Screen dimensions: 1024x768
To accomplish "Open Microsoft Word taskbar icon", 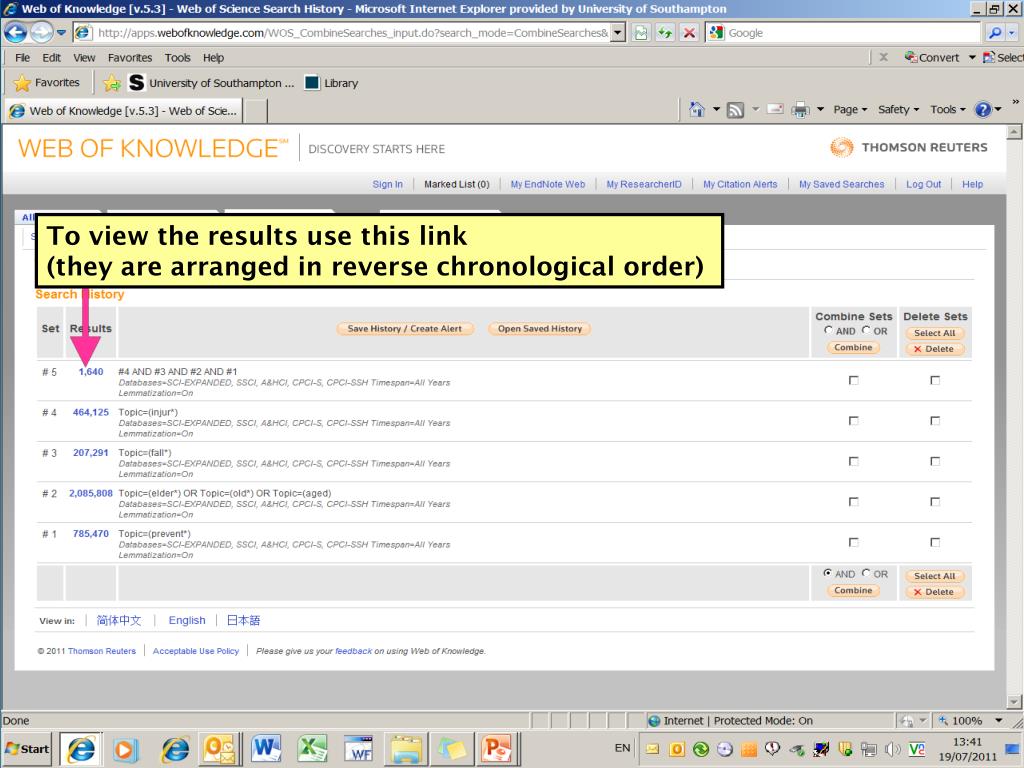I will (266, 748).
